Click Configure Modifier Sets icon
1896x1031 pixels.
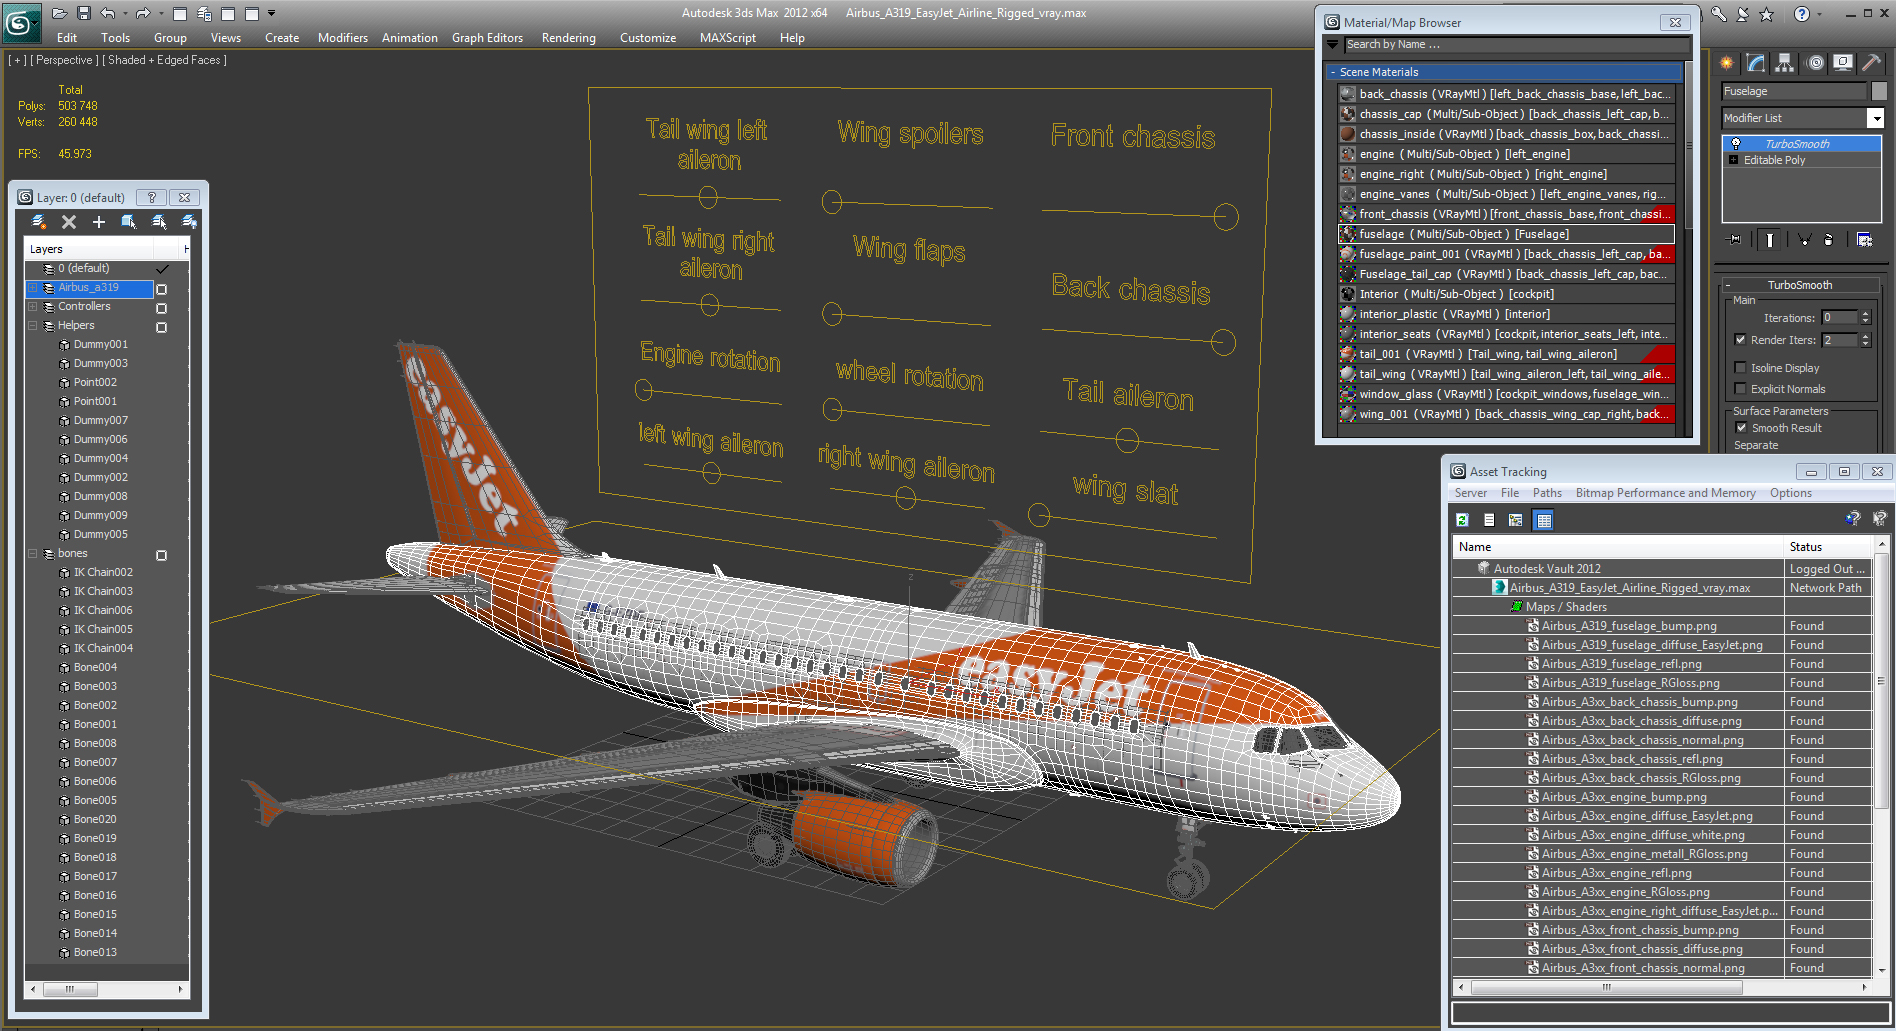point(1864,239)
